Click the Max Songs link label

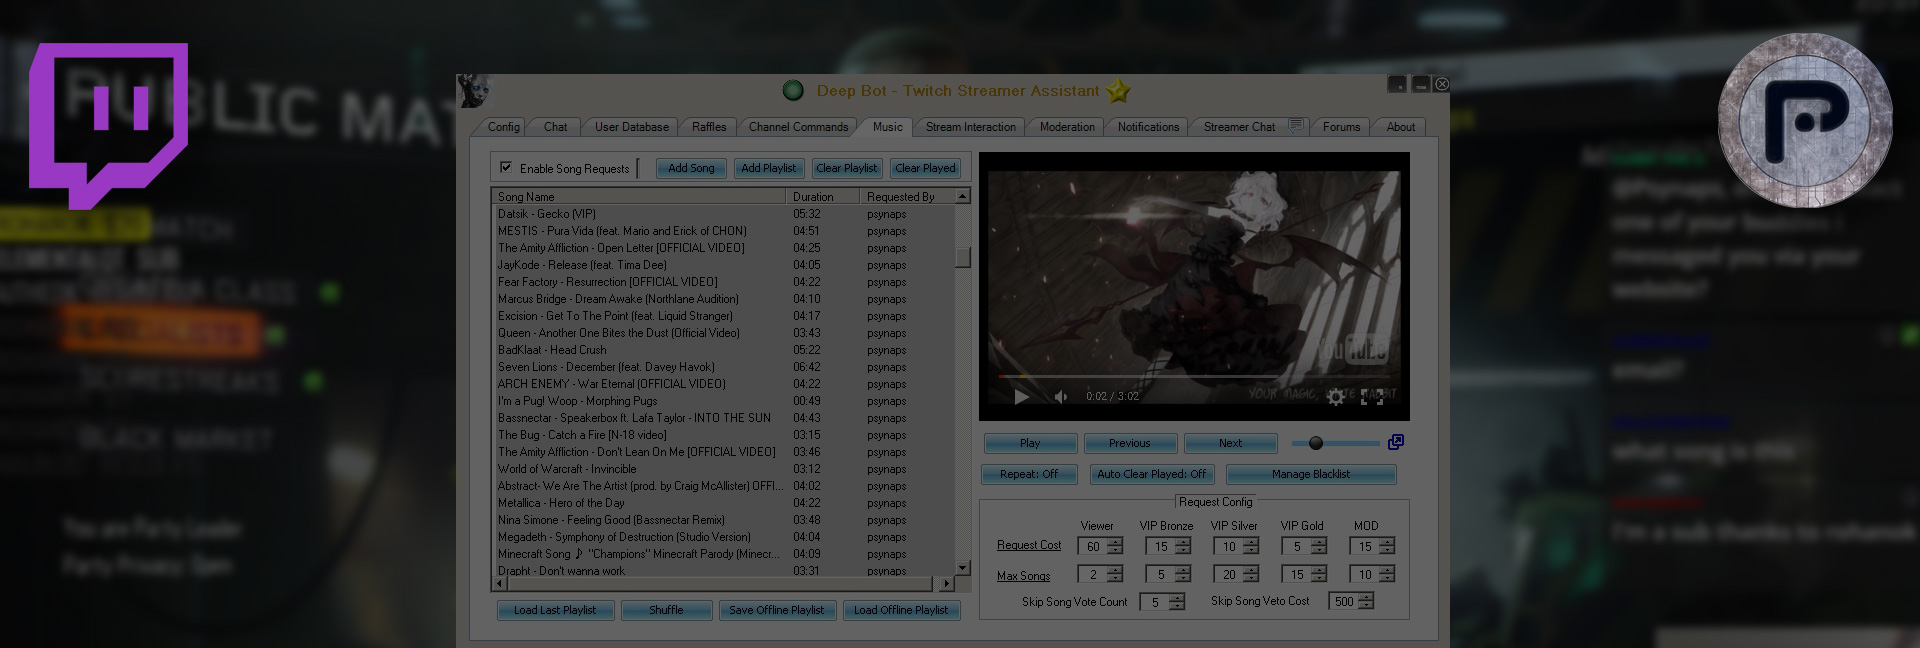point(1023,576)
